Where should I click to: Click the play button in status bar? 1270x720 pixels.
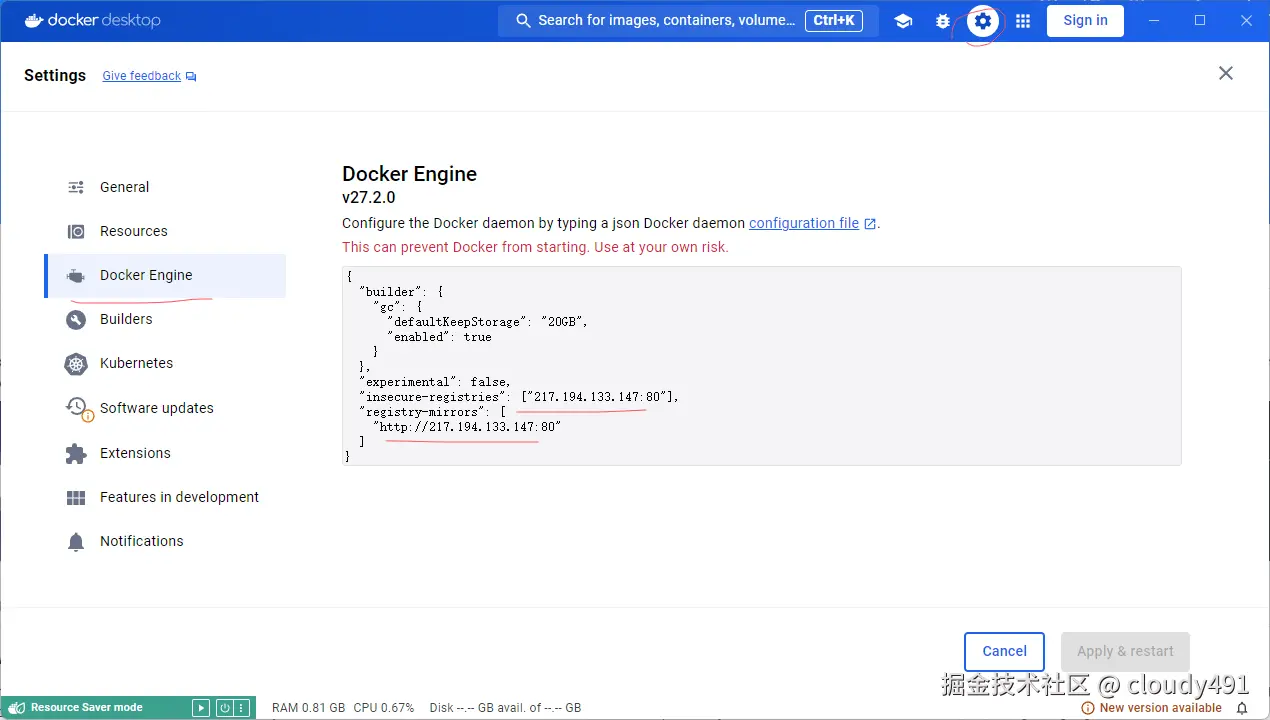tap(201, 707)
